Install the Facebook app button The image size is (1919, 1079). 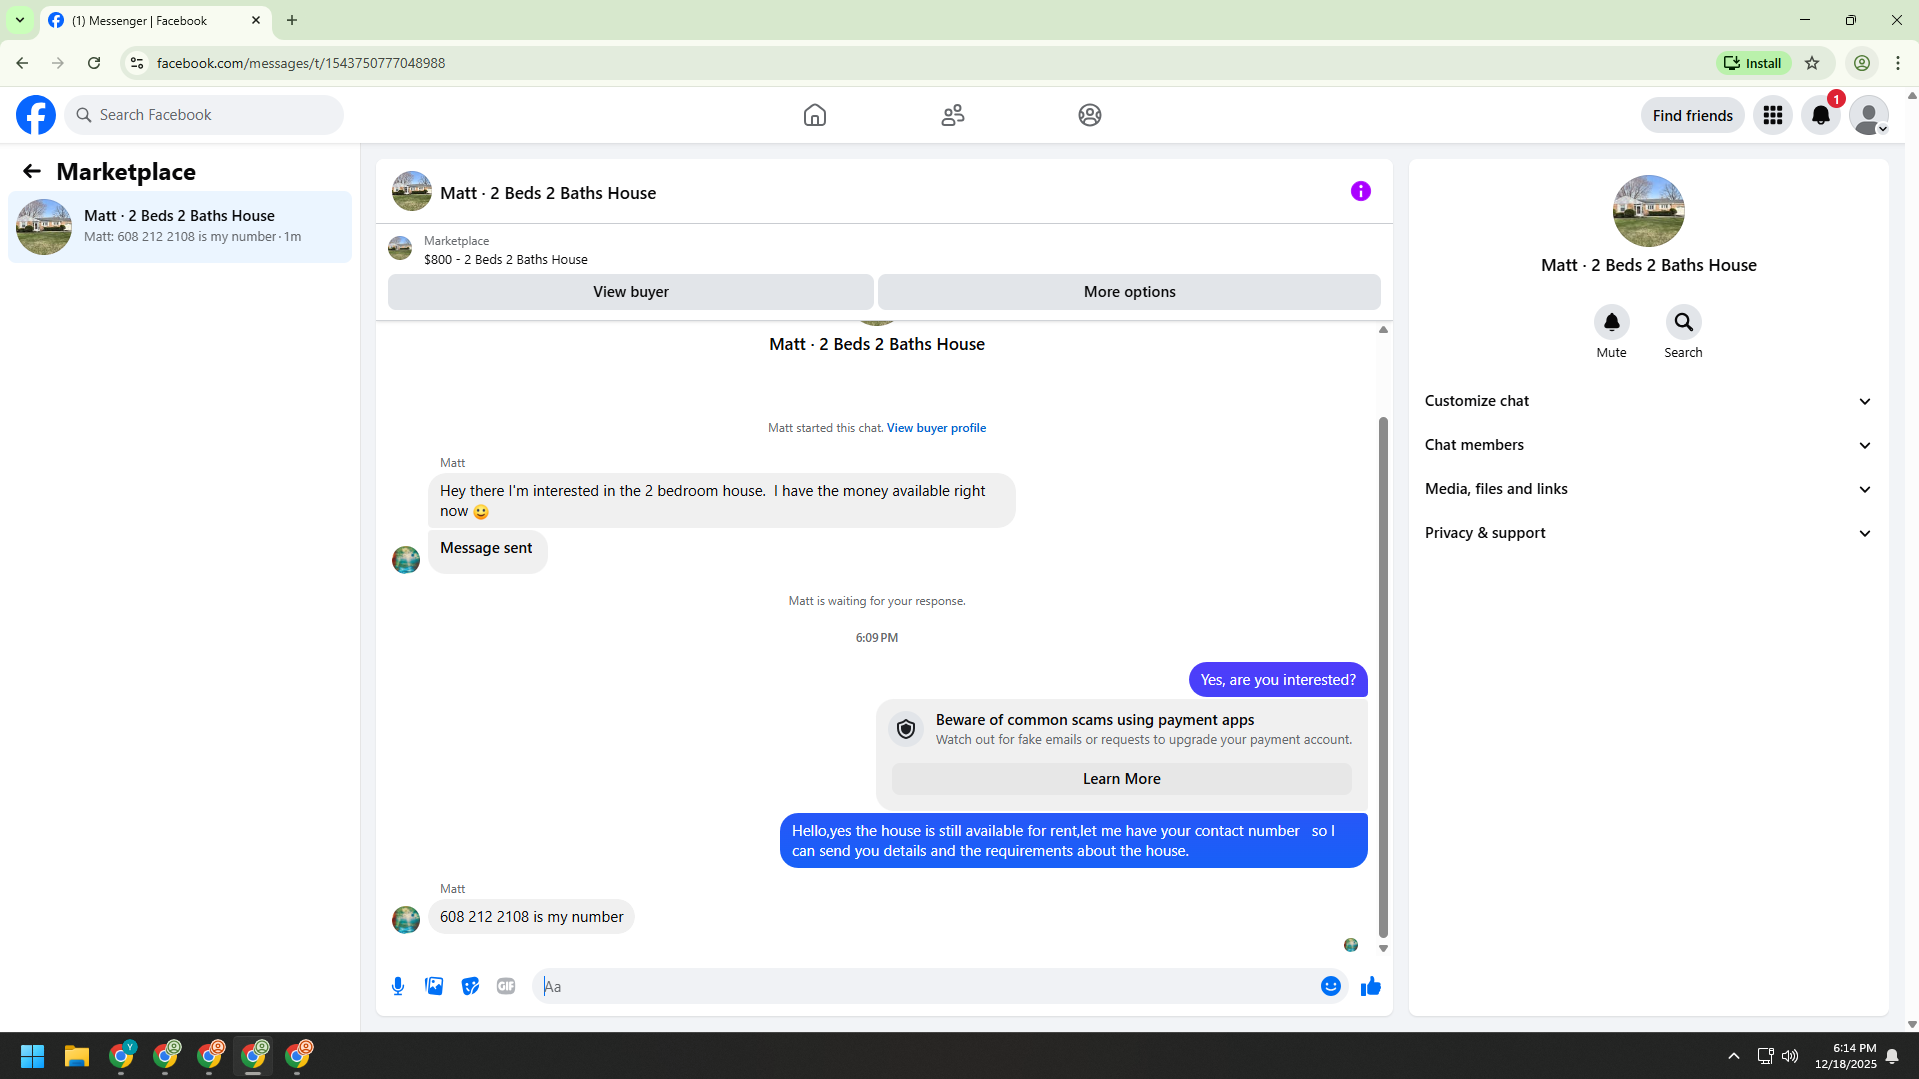[1754, 63]
